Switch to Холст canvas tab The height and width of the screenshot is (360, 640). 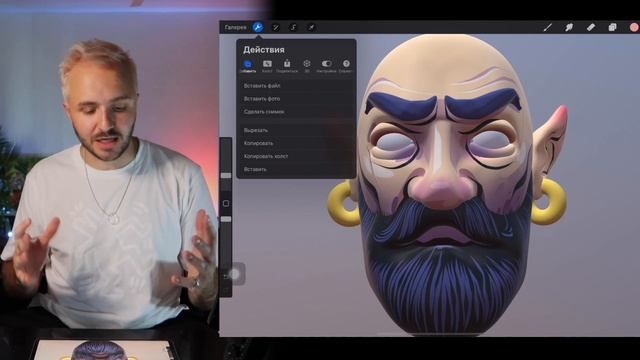(267, 67)
